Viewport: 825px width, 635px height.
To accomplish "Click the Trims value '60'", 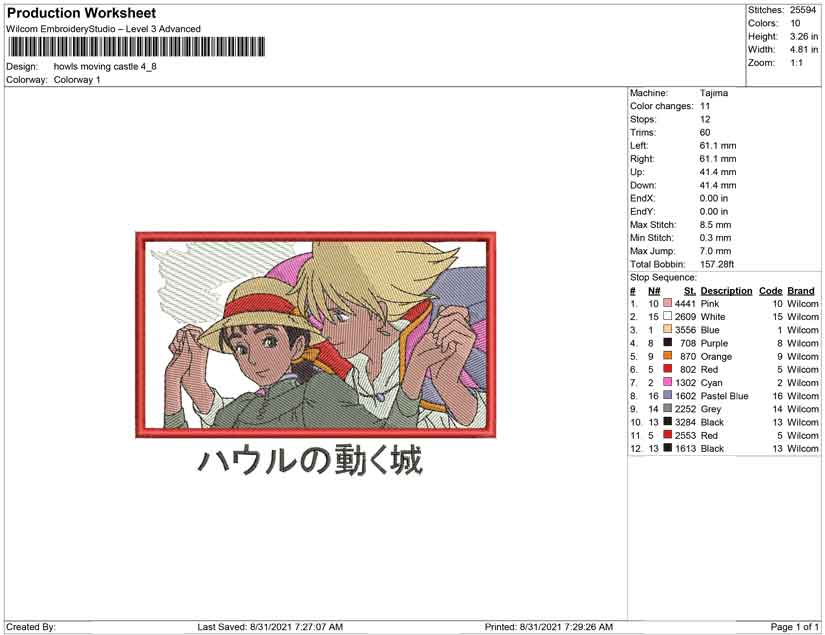I will pos(705,133).
